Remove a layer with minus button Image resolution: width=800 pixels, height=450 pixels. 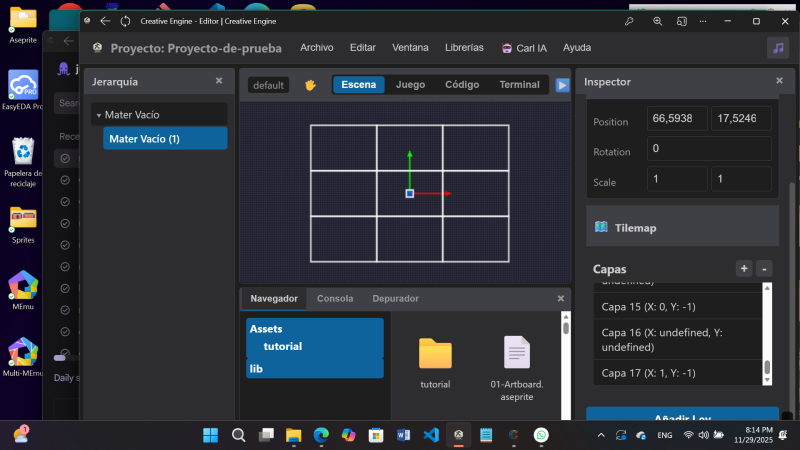coord(764,269)
